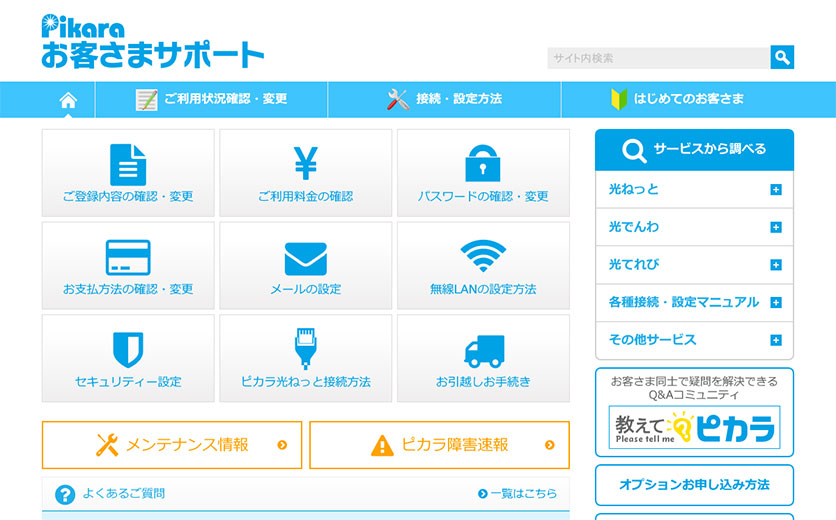The height and width of the screenshot is (520, 836).
Task: Click the 光でんわ service label
Action: click(x=633, y=227)
